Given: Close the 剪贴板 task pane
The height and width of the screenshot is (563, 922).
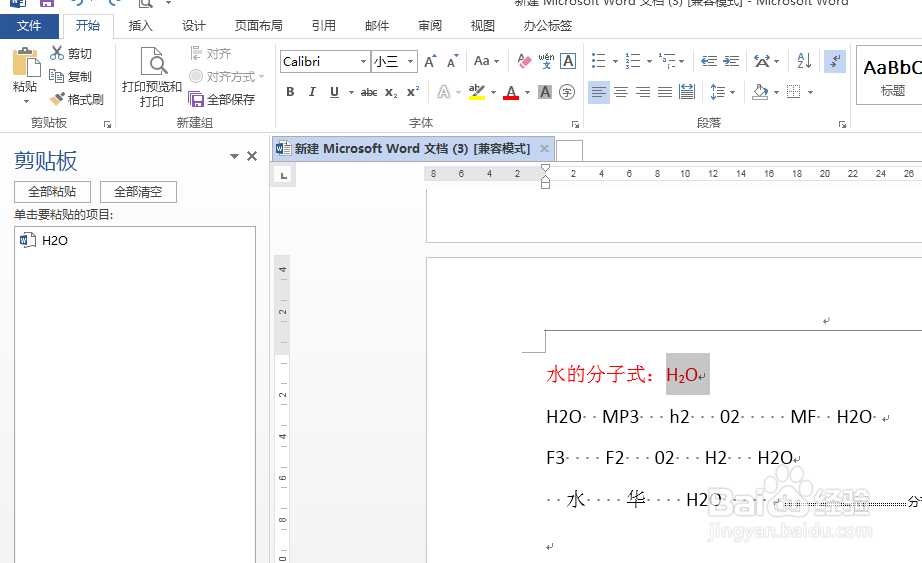Looking at the screenshot, I should coord(252,156).
